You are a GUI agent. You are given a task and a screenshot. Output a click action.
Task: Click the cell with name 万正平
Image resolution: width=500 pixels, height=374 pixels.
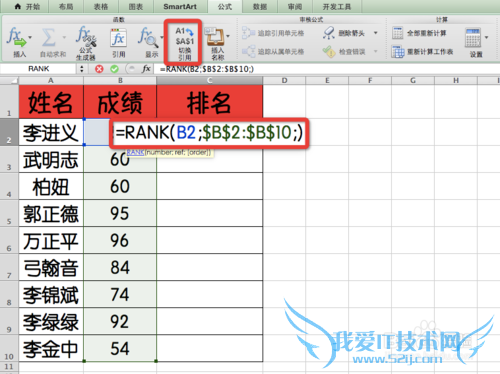click(x=51, y=240)
